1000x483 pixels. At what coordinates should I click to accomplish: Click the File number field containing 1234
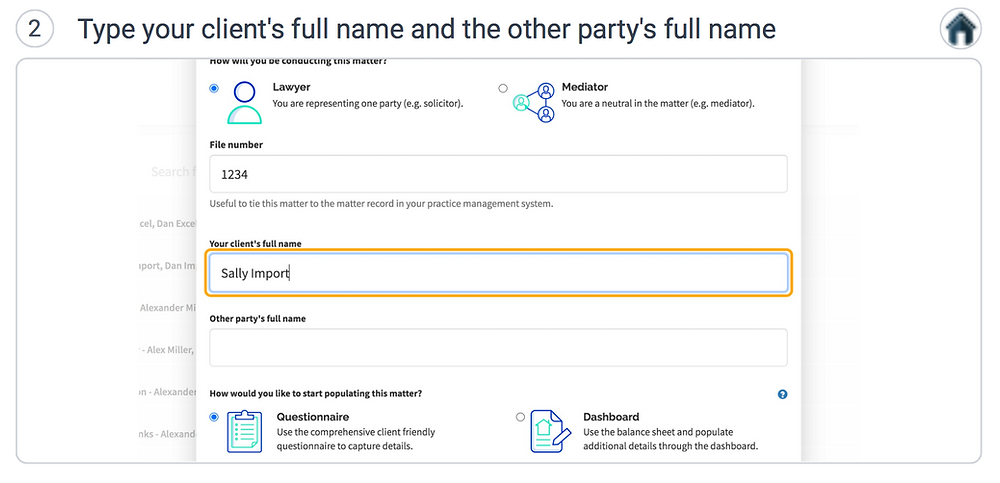pos(498,174)
